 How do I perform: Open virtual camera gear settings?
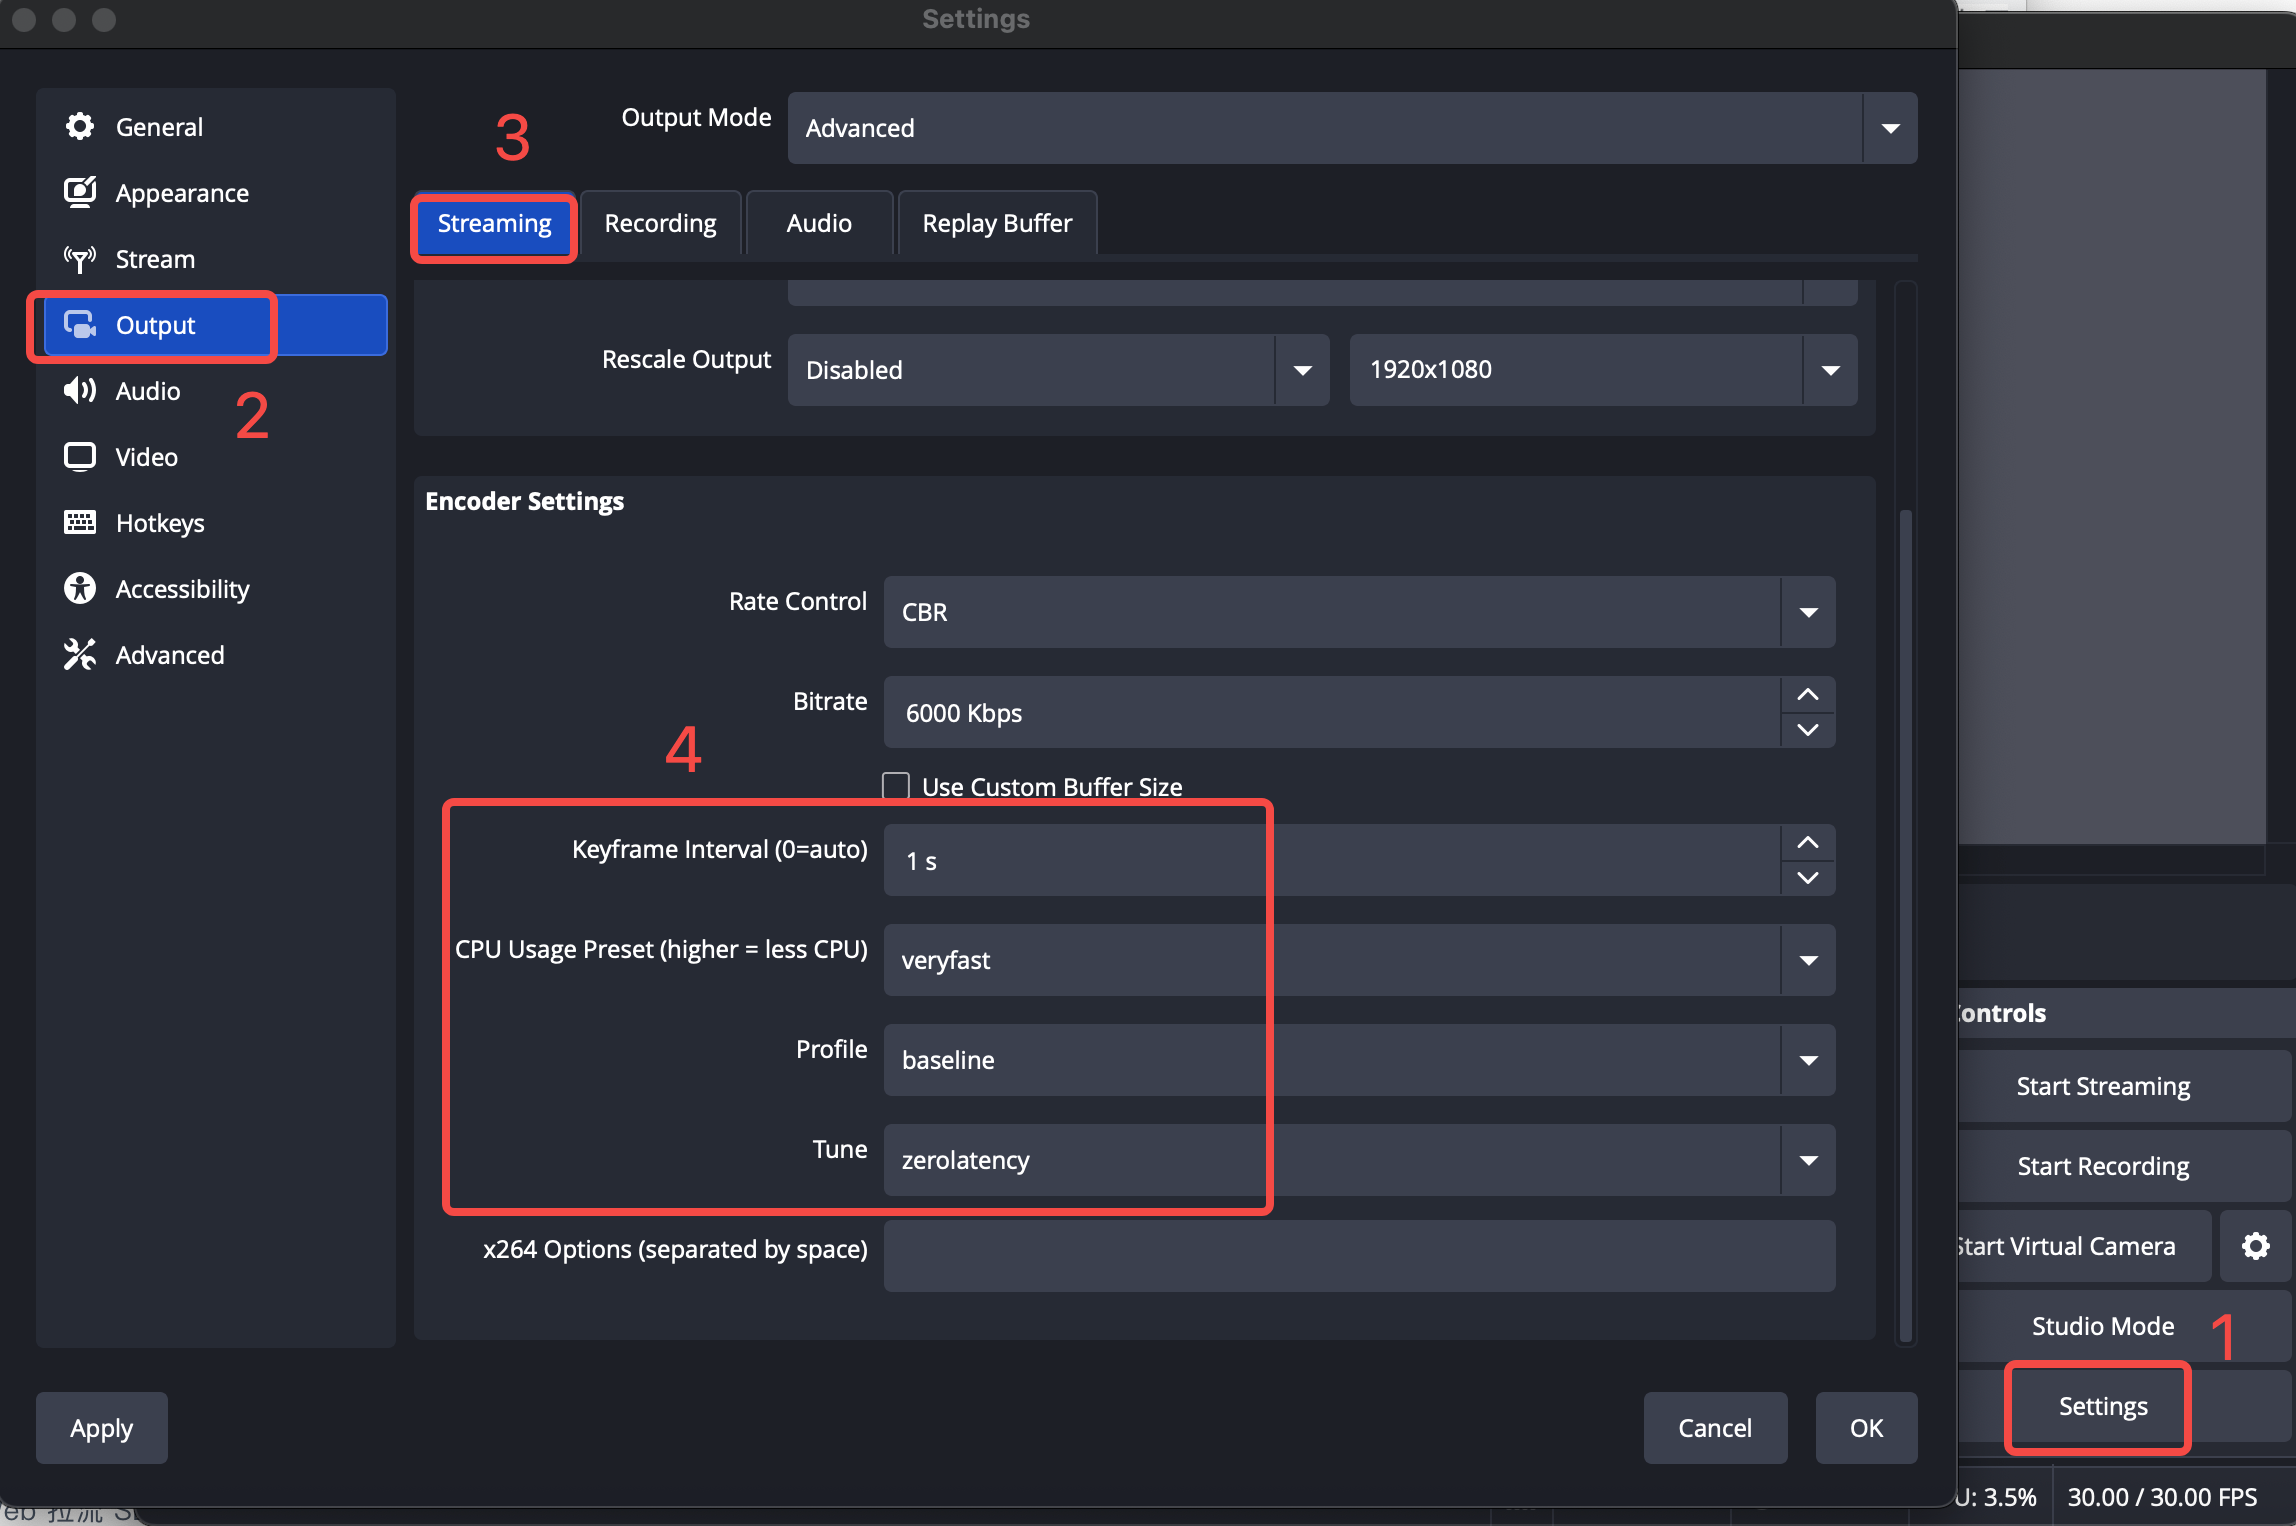pos(2255,1246)
